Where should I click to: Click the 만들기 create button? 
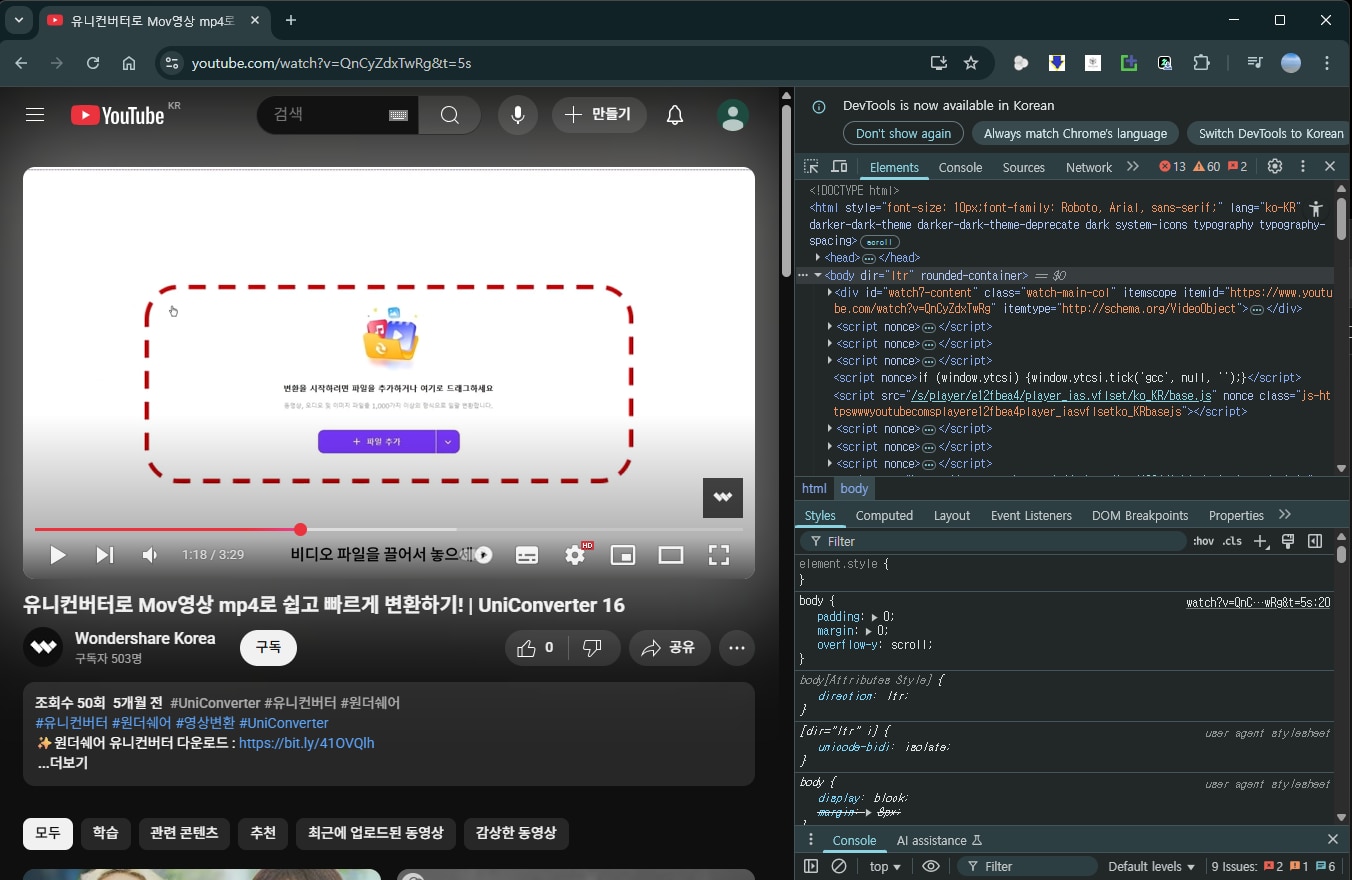599,115
